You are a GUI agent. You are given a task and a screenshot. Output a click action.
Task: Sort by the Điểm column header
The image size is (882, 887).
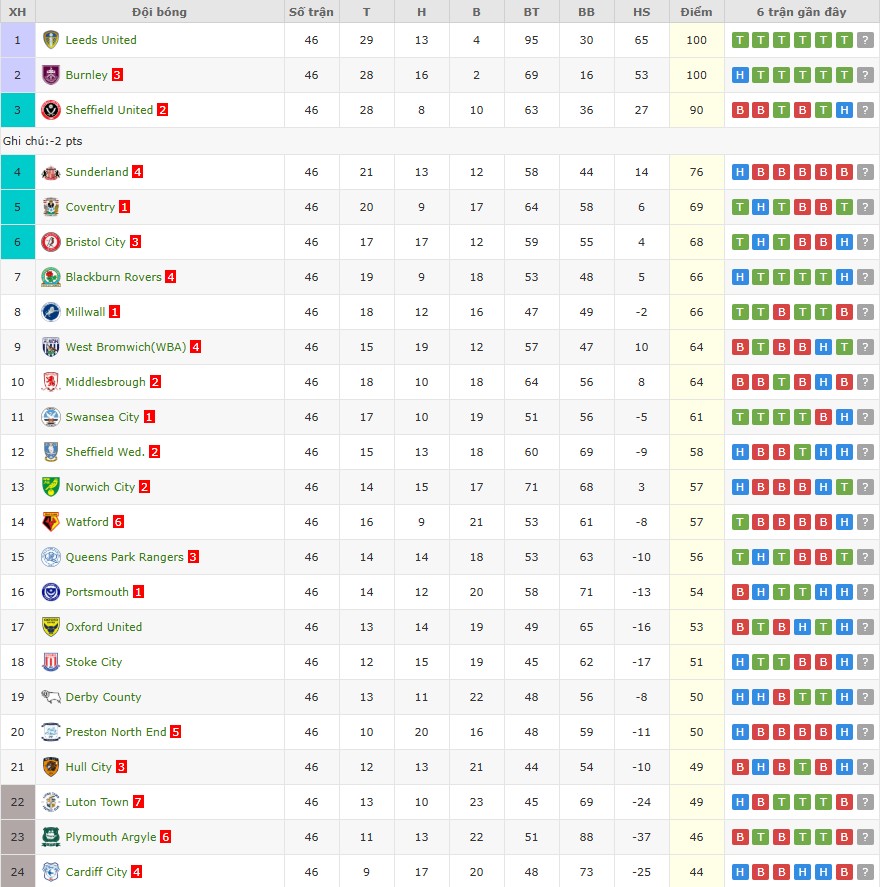pos(696,12)
